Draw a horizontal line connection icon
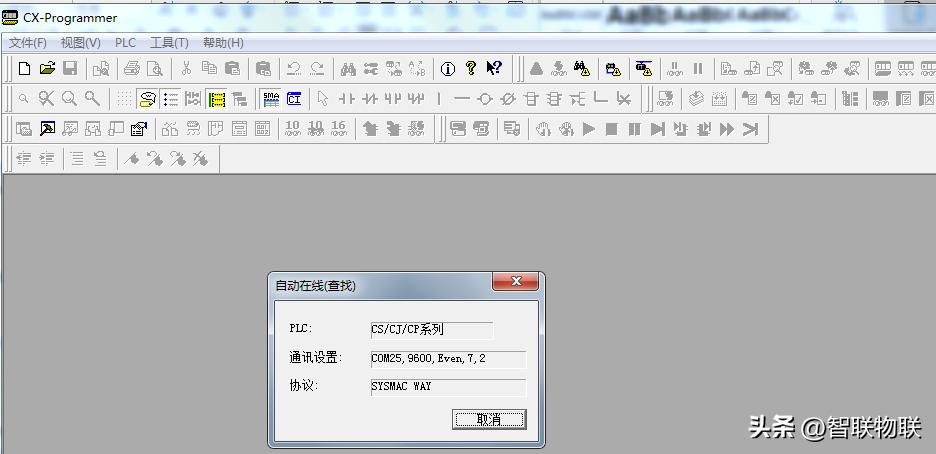This screenshot has height=454, width=936. 461,98
